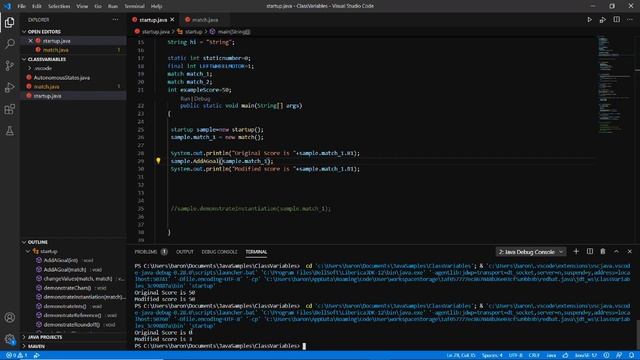
Task: Expand the Maven section
Action: click(x=24, y=346)
